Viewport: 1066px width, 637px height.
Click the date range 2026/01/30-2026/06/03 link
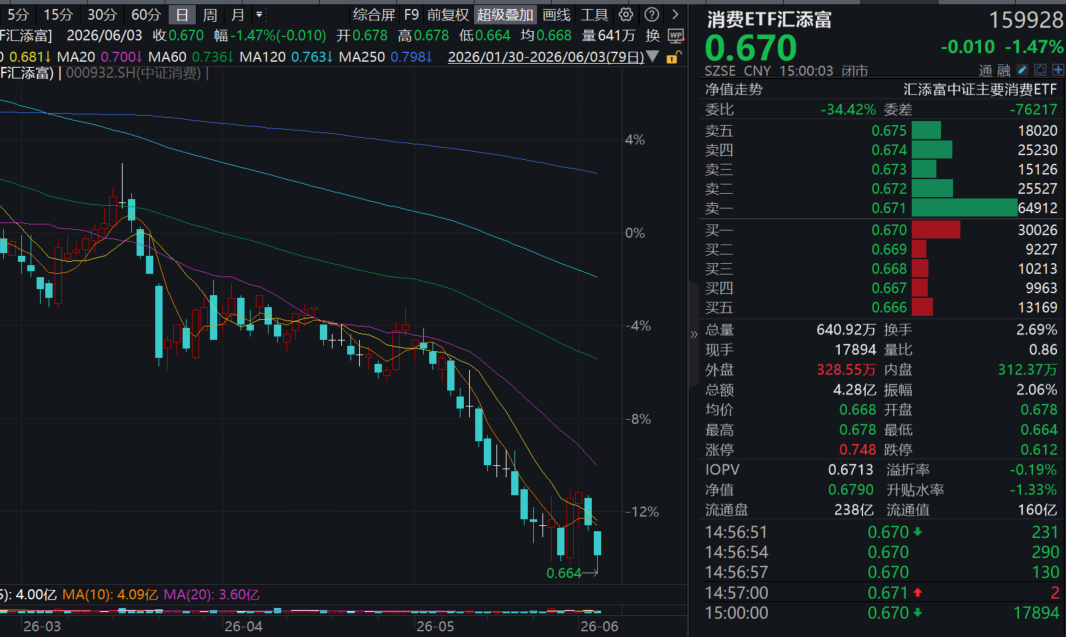coord(546,57)
